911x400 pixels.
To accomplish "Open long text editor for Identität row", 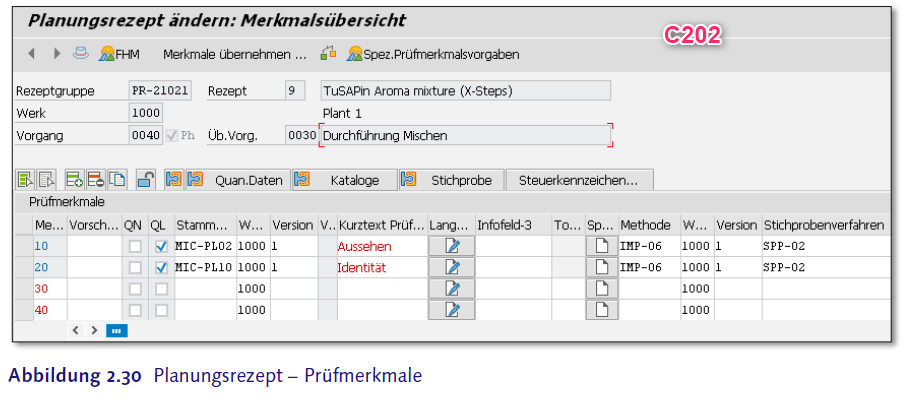I will tap(452, 267).
